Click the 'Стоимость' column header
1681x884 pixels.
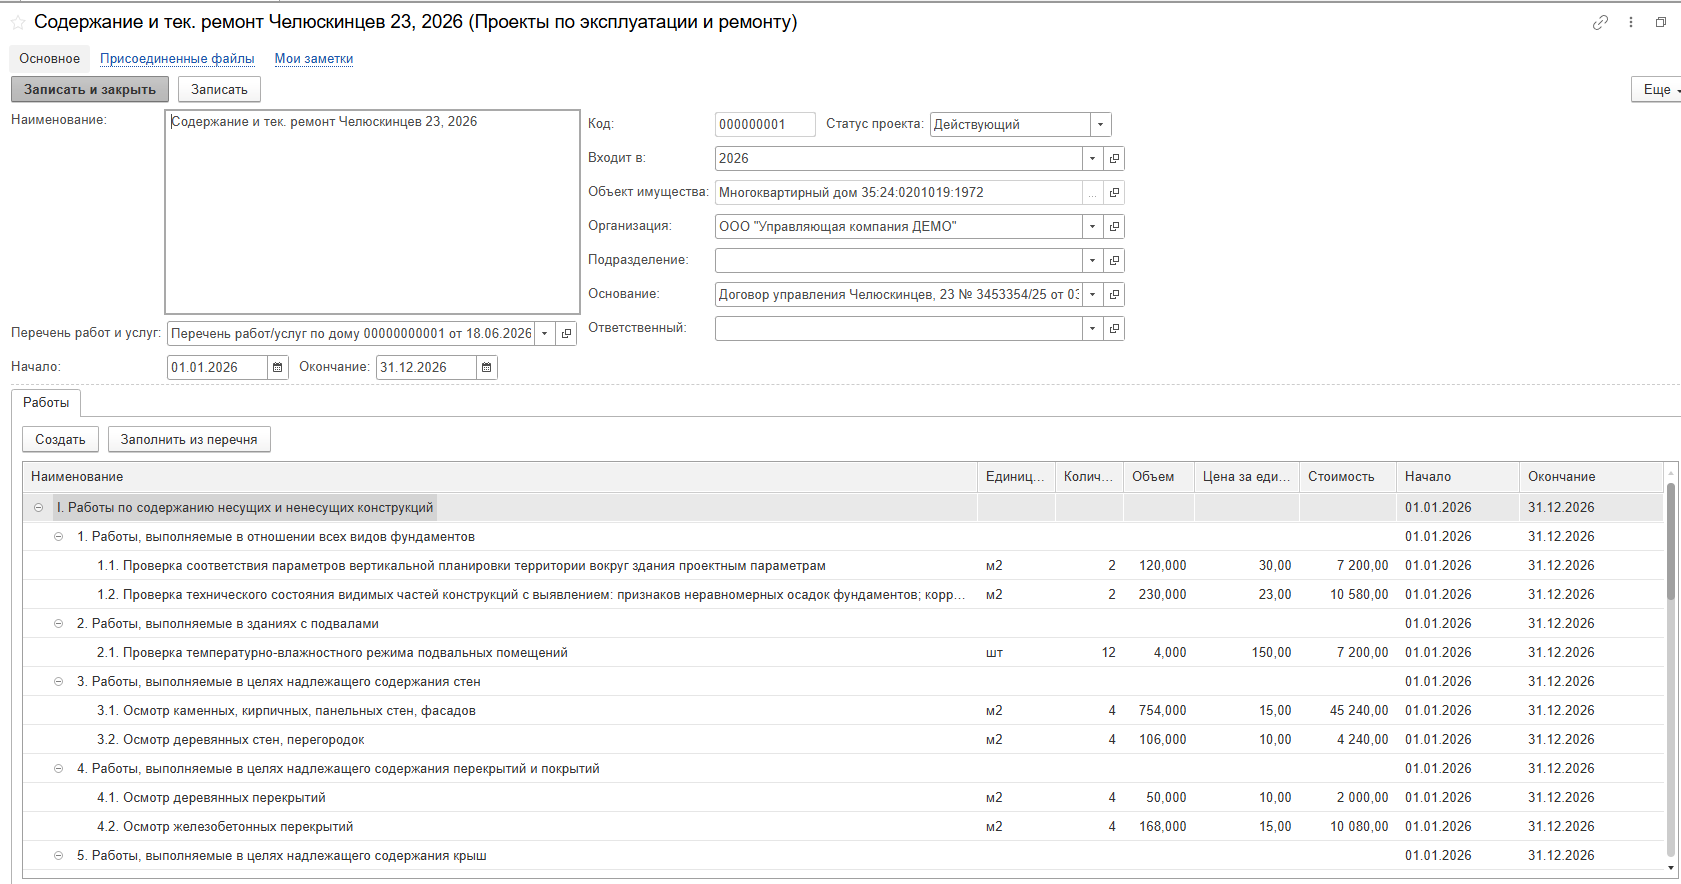(1347, 477)
